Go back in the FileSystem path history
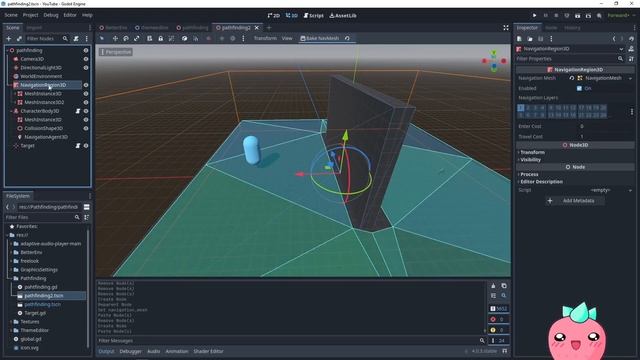640x360 pixels. point(7,207)
